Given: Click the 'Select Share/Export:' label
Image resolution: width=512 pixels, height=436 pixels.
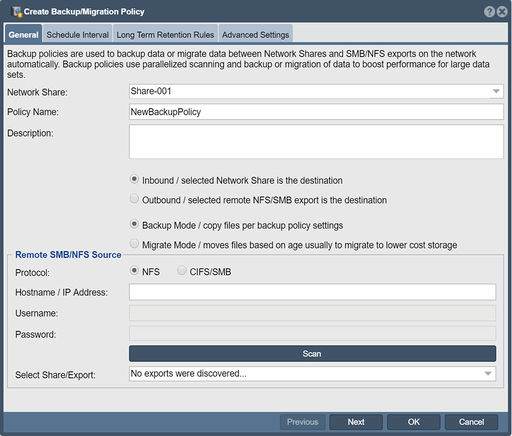Looking at the screenshot, I should click(x=55, y=375).
